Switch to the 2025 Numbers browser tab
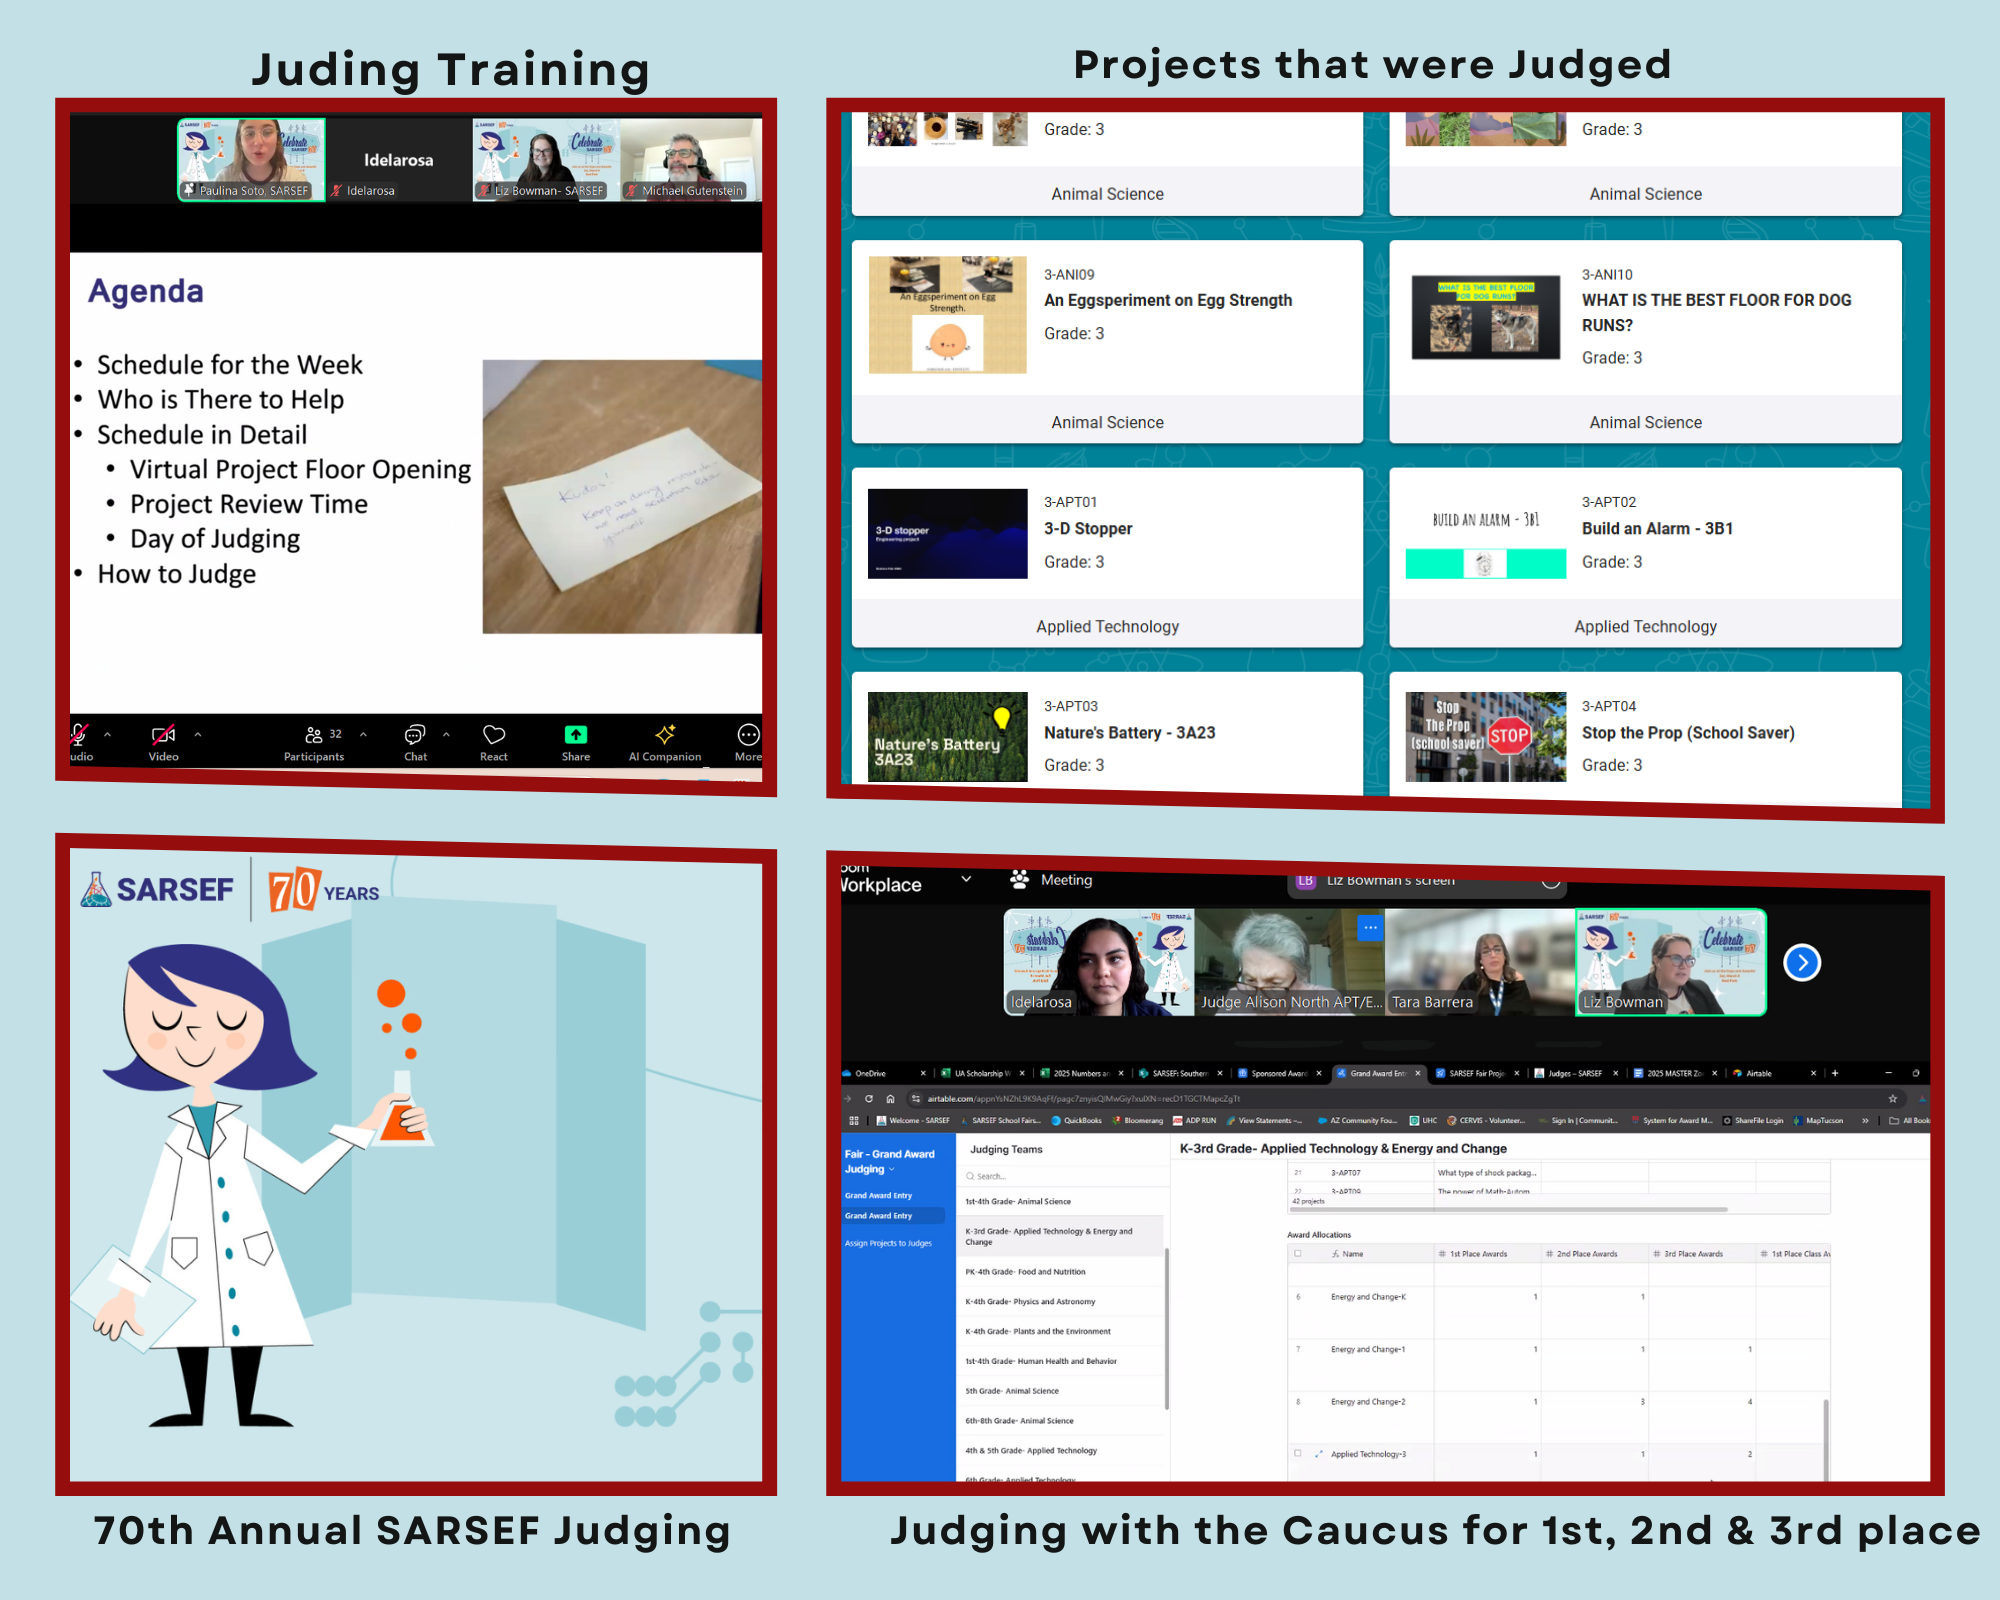The width and height of the screenshot is (2000, 1600). tap(1080, 1073)
